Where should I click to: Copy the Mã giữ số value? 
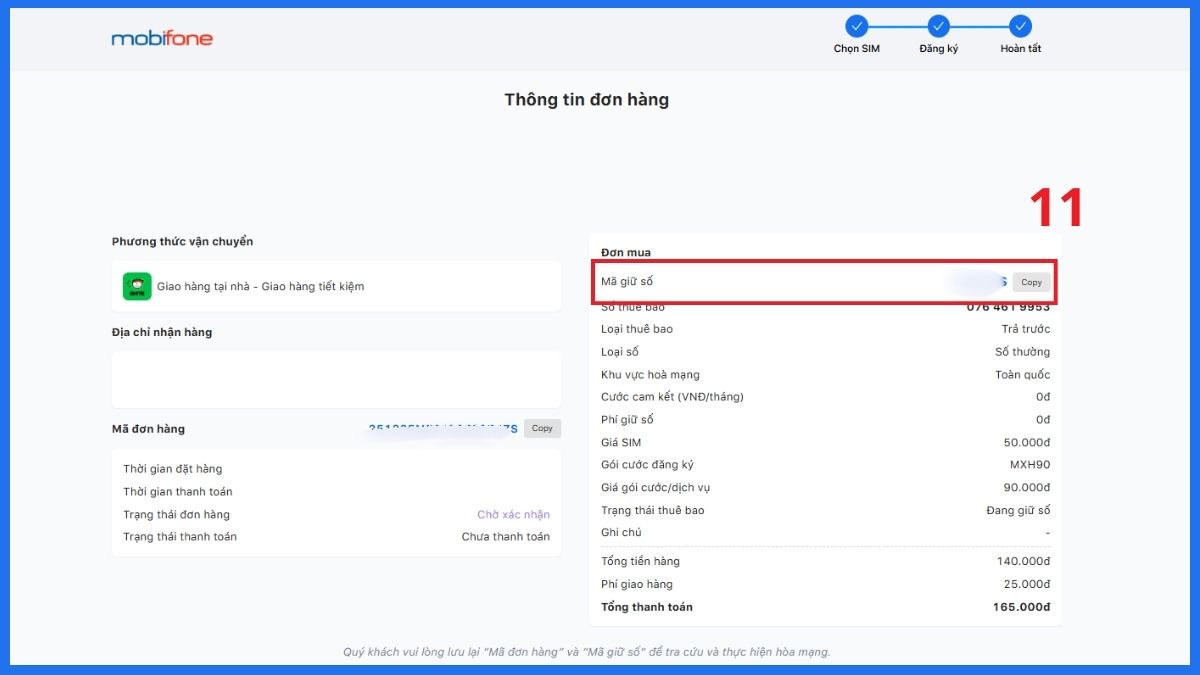point(1031,281)
